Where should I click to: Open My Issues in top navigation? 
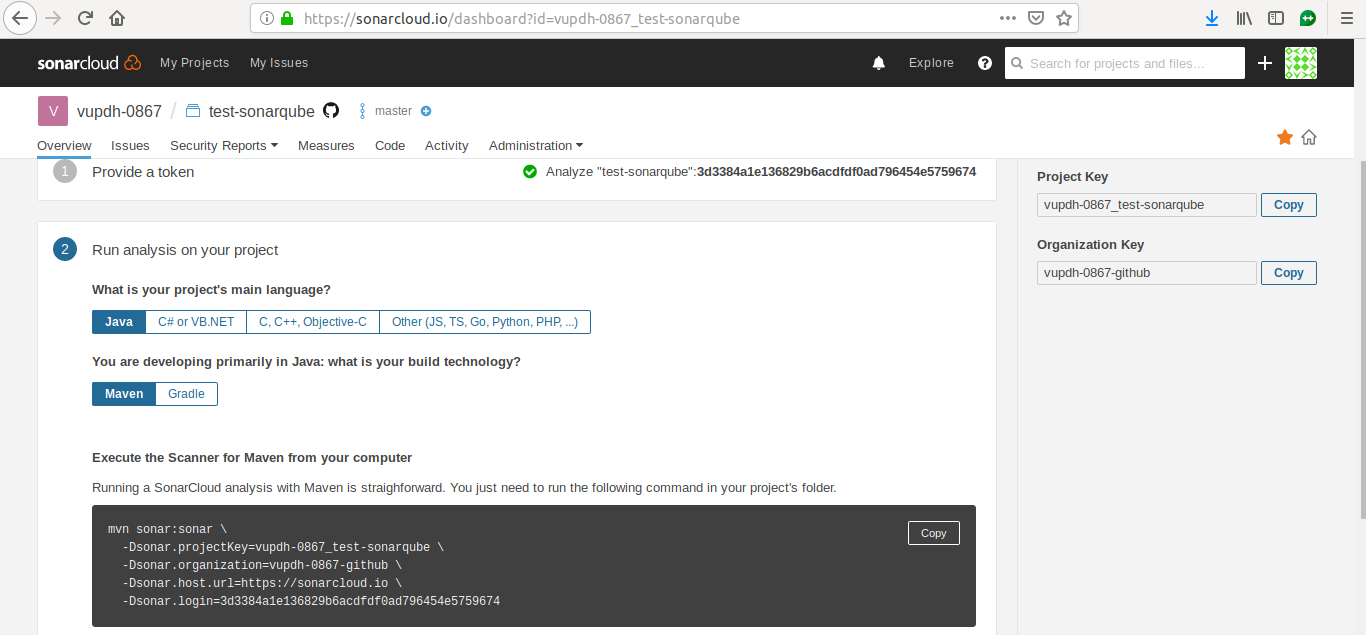279,63
